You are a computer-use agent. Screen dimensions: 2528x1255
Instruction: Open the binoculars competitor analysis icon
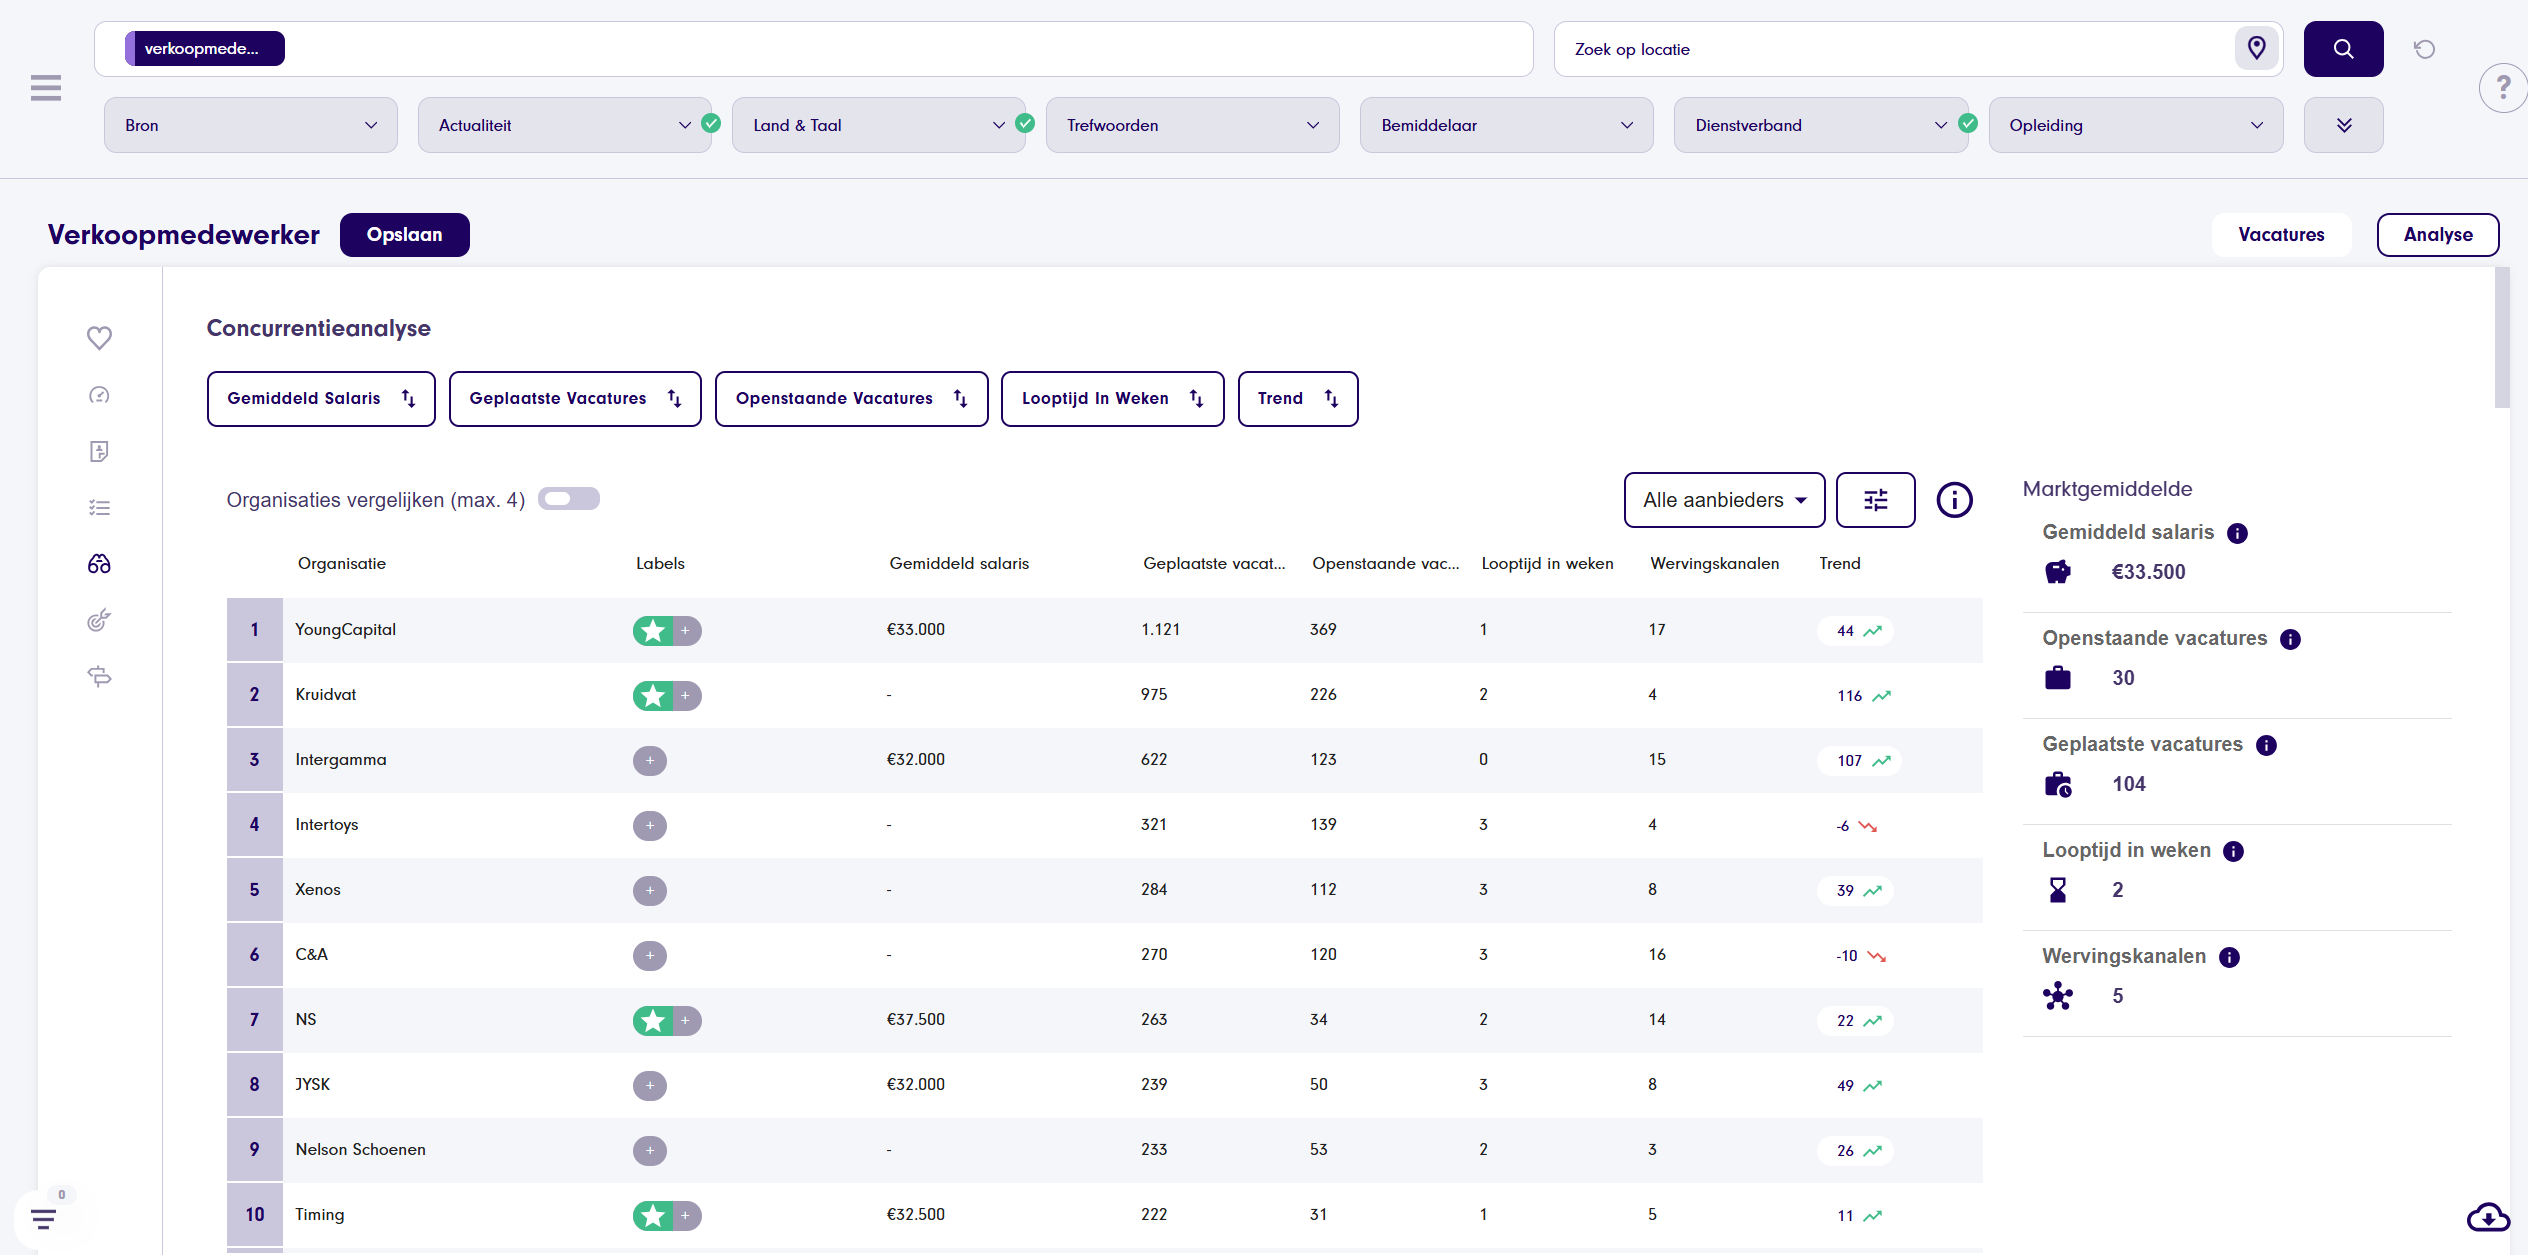99,564
